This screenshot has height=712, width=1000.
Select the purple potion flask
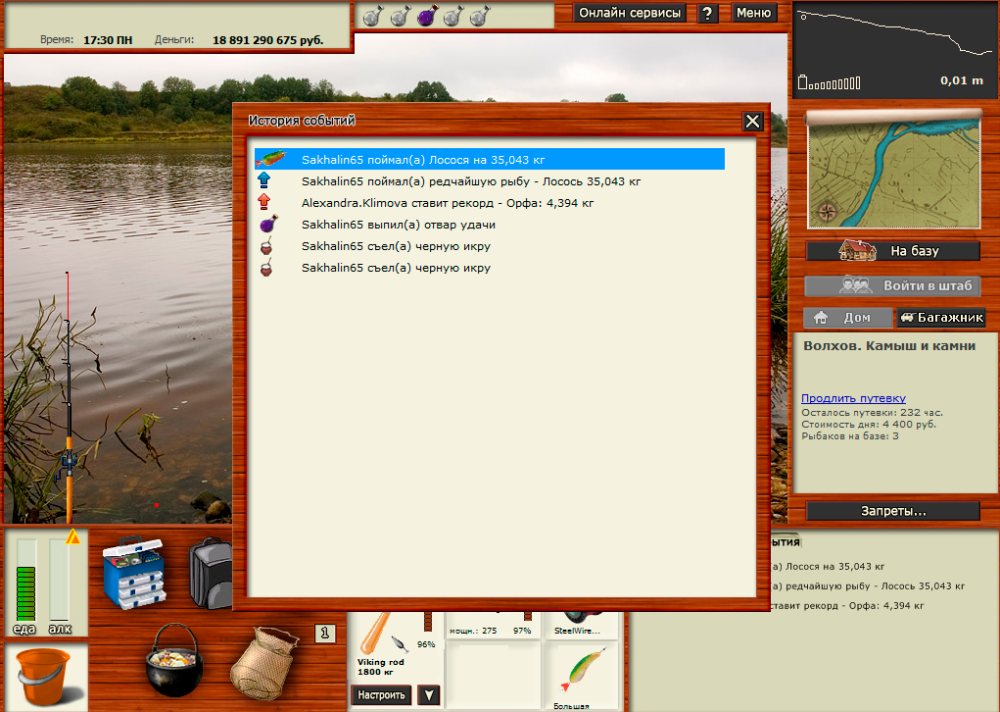[426, 16]
